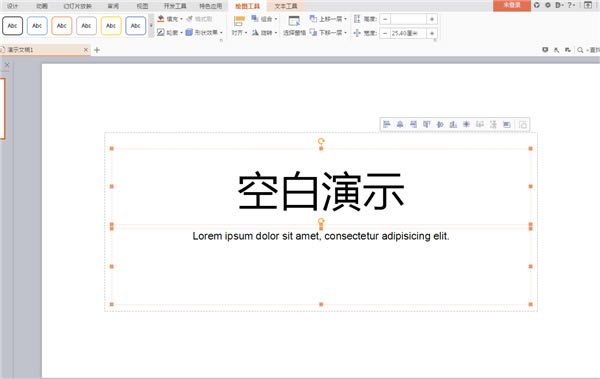Viewport: 600px width, 379px height.
Task: Increase the shape height with plus button
Action: (x=432, y=19)
